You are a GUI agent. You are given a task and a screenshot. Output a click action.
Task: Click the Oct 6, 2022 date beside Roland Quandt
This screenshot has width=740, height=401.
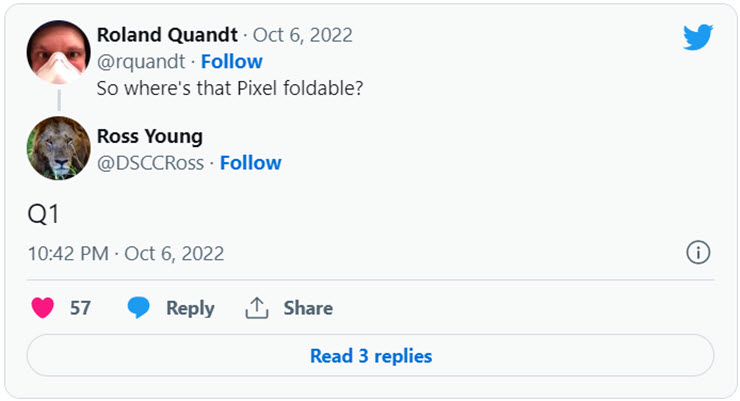pyautogui.click(x=302, y=35)
